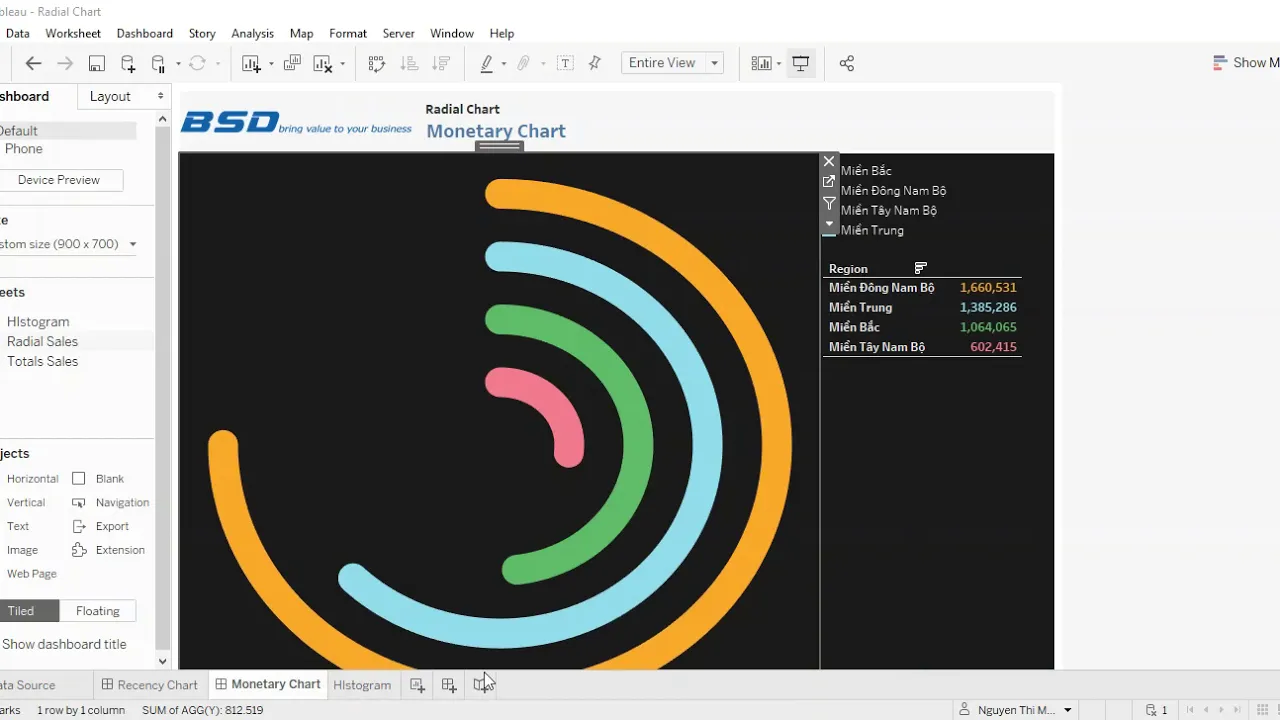The height and width of the screenshot is (720, 1280).
Task: Click the Share workbook icon
Action: [847, 63]
